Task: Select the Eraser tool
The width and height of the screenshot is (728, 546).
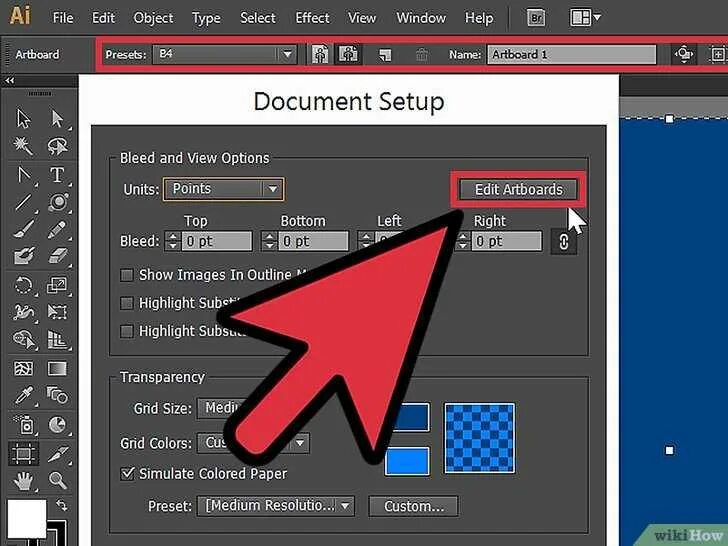Action: (x=57, y=256)
